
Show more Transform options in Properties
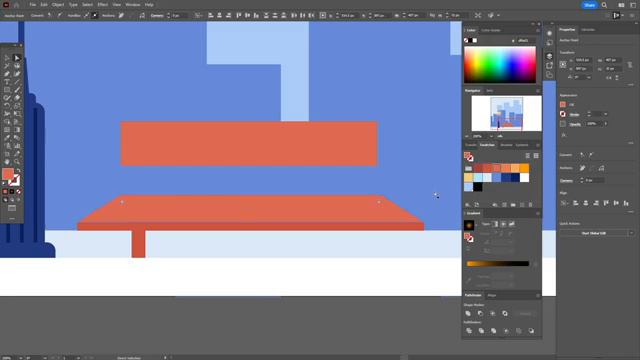631,85
